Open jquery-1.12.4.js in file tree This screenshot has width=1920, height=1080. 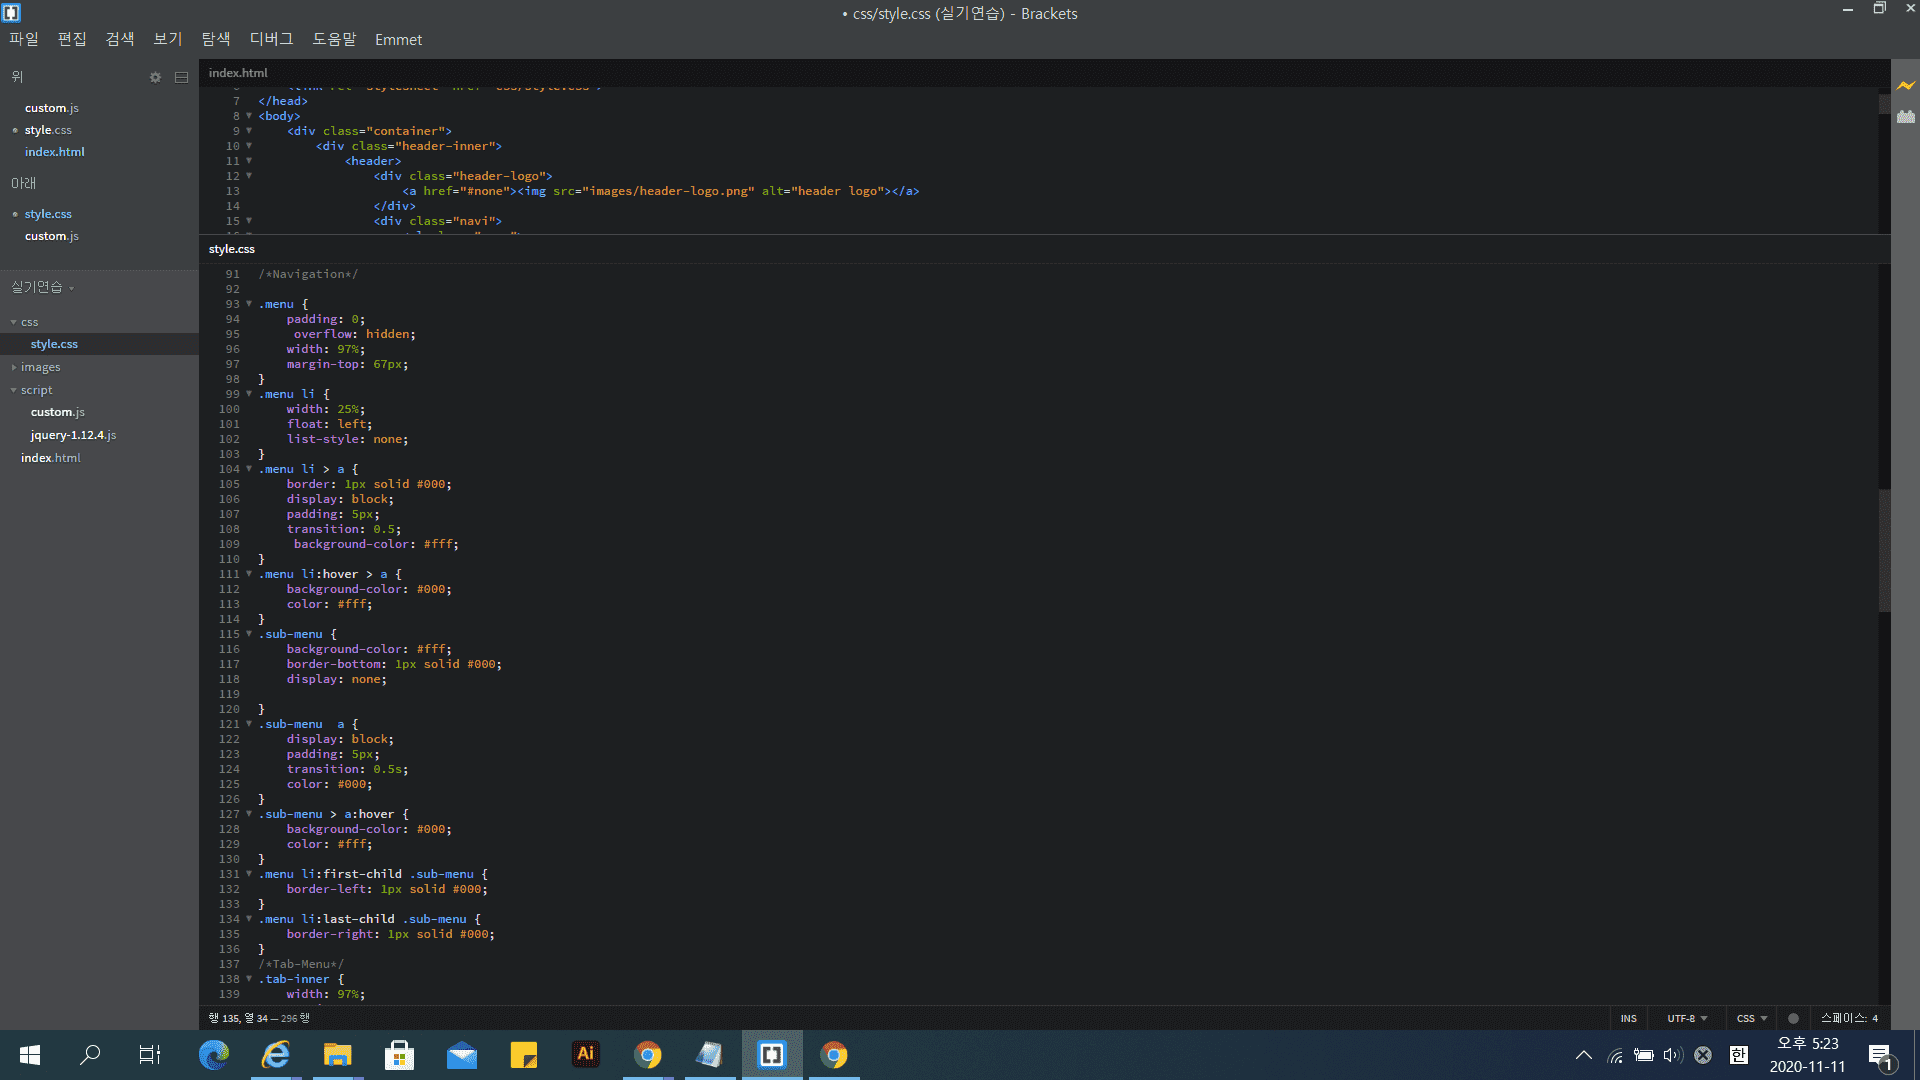click(x=73, y=435)
